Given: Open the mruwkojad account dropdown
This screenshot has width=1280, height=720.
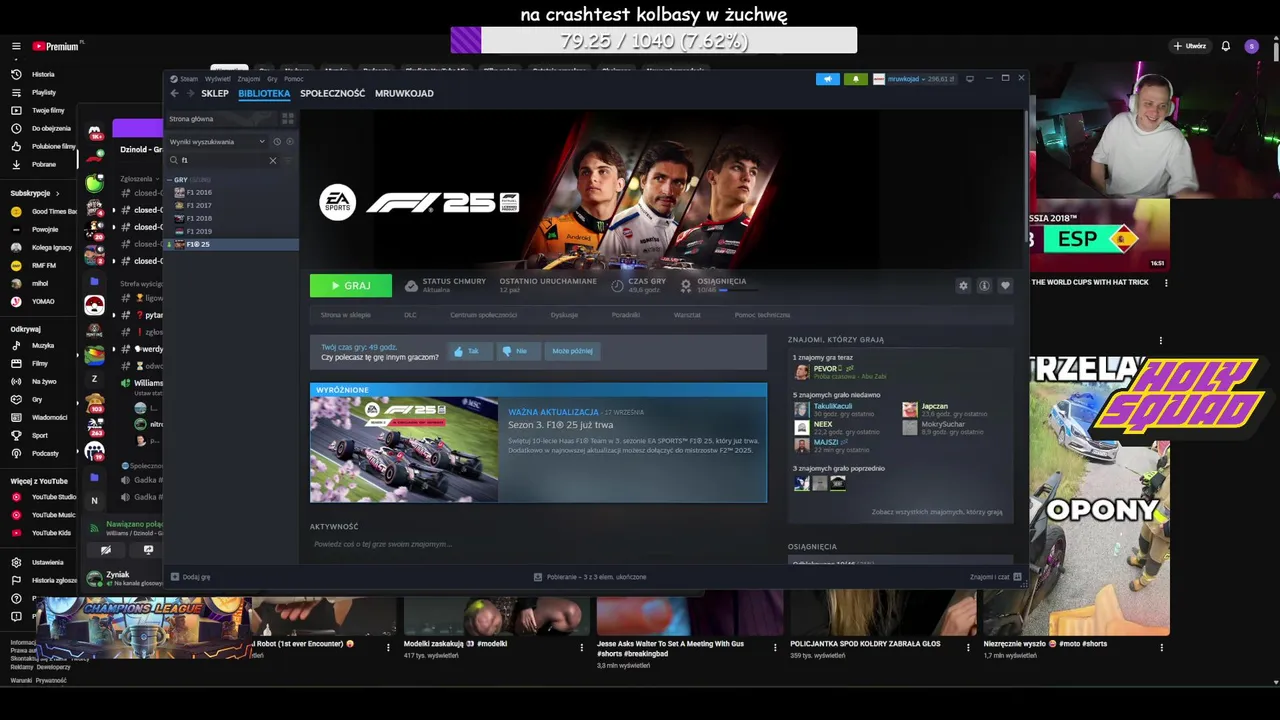Looking at the screenshot, I should tap(914, 79).
